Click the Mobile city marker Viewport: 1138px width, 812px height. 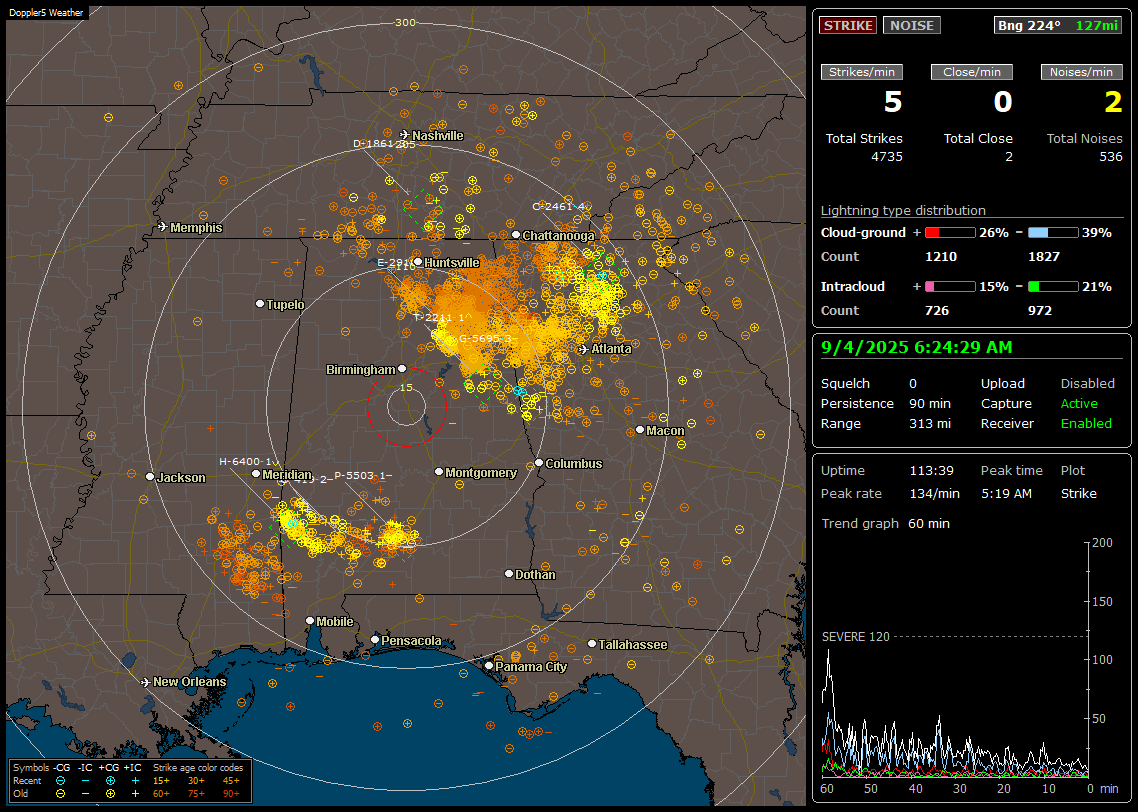pyautogui.click(x=310, y=620)
